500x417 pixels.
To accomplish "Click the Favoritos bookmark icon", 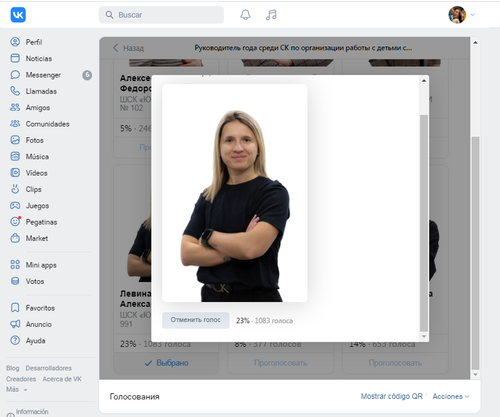I will coord(15,308).
